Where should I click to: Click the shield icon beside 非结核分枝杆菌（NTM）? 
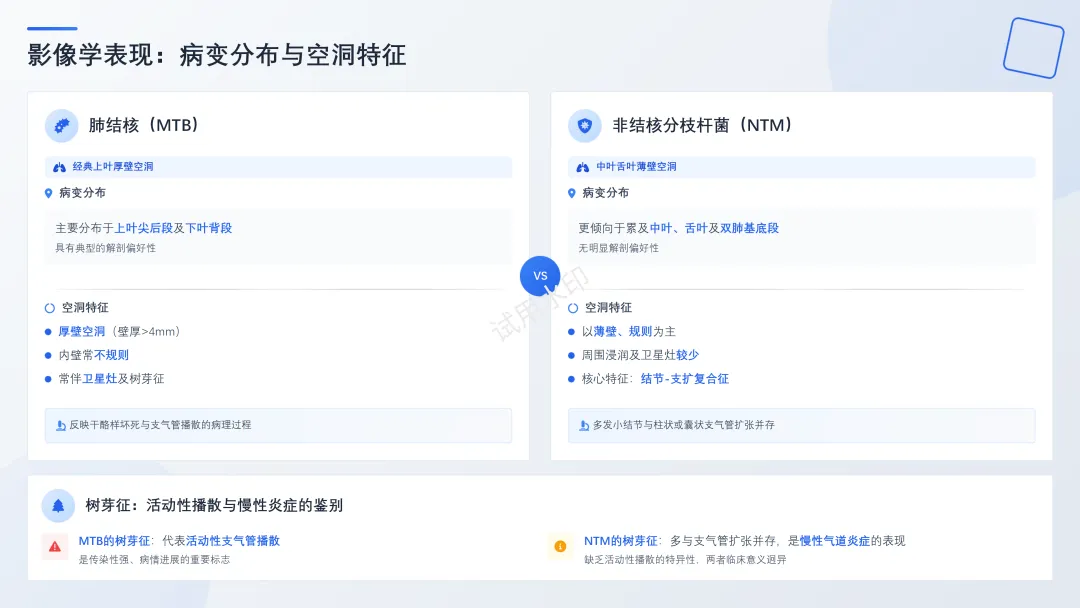[585, 125]
